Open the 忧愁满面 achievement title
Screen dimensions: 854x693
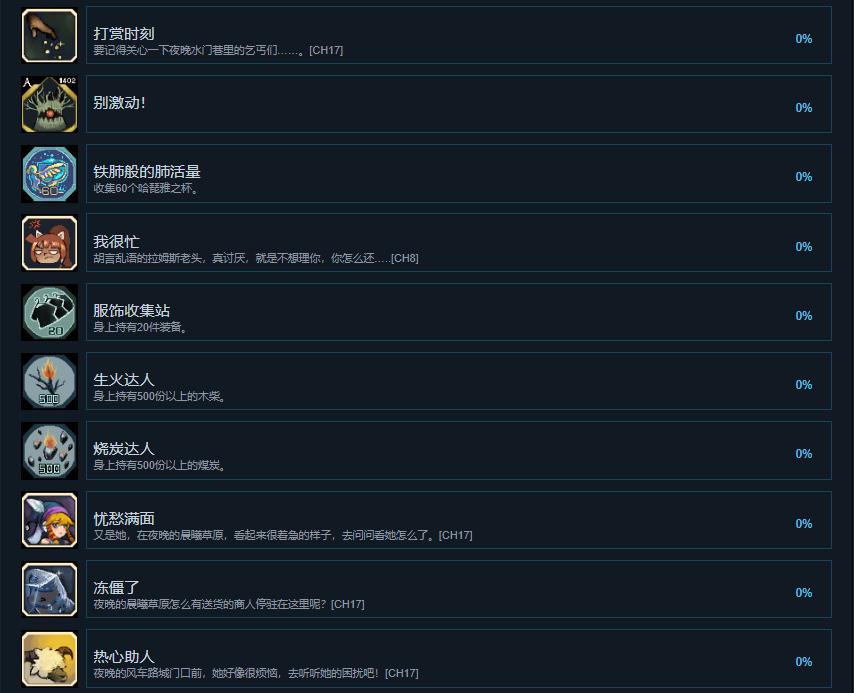click(x=124, y=519)
